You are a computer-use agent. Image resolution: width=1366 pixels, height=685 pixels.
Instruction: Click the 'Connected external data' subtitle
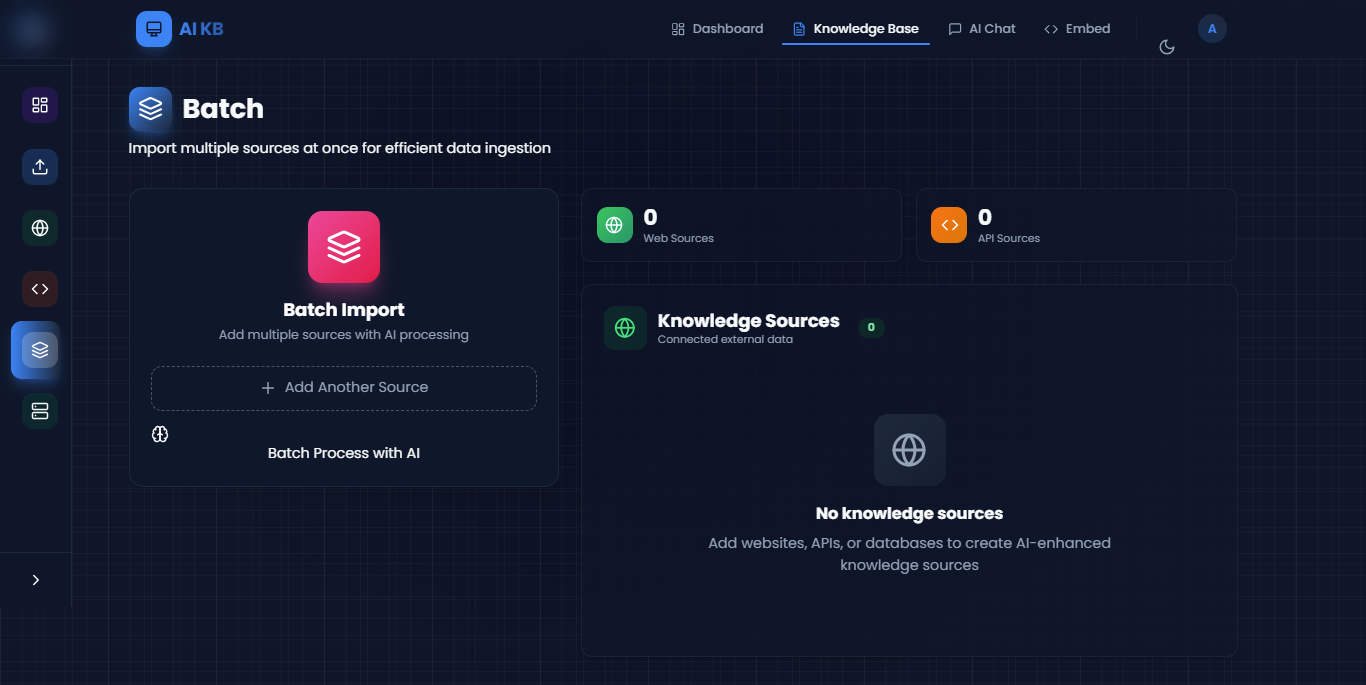[725, 339]
